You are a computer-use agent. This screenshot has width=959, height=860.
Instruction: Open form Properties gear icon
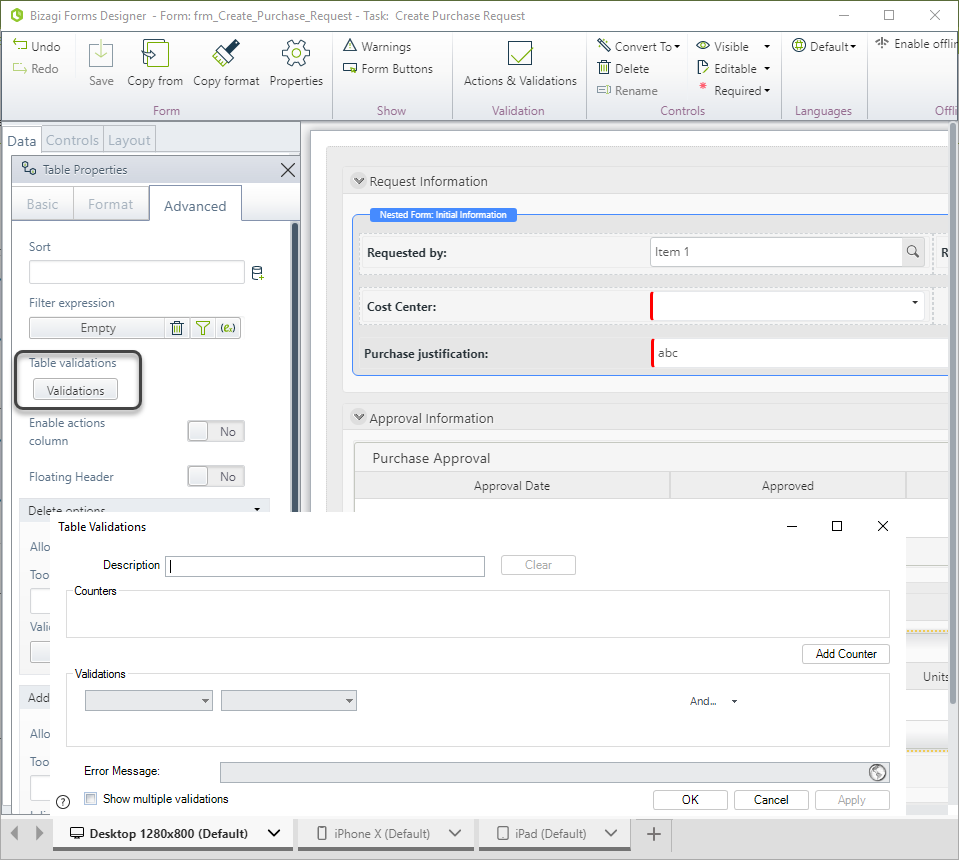296,54
